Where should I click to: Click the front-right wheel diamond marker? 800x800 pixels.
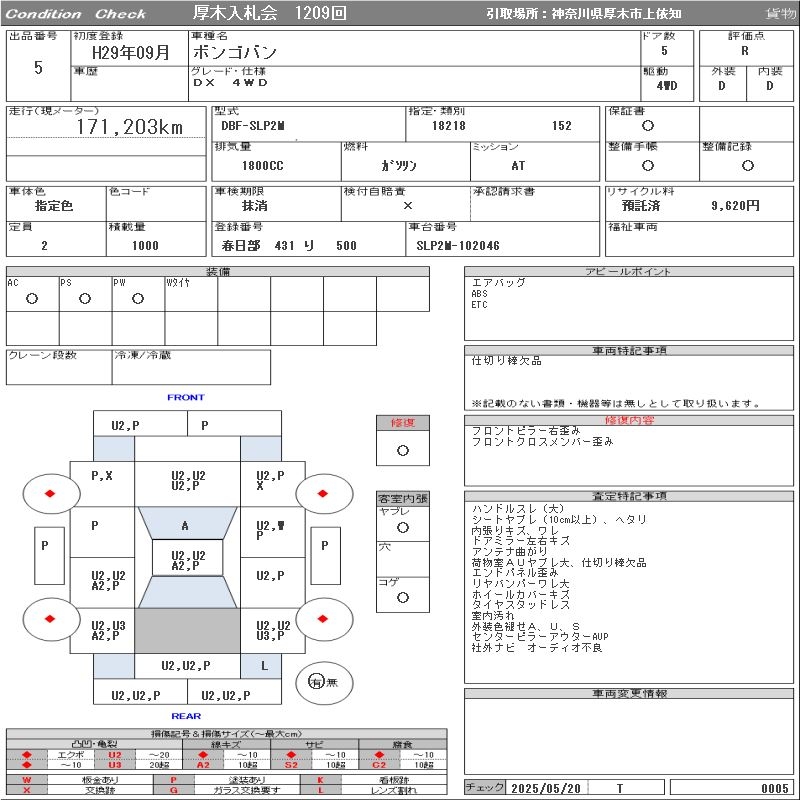(324, 493)
